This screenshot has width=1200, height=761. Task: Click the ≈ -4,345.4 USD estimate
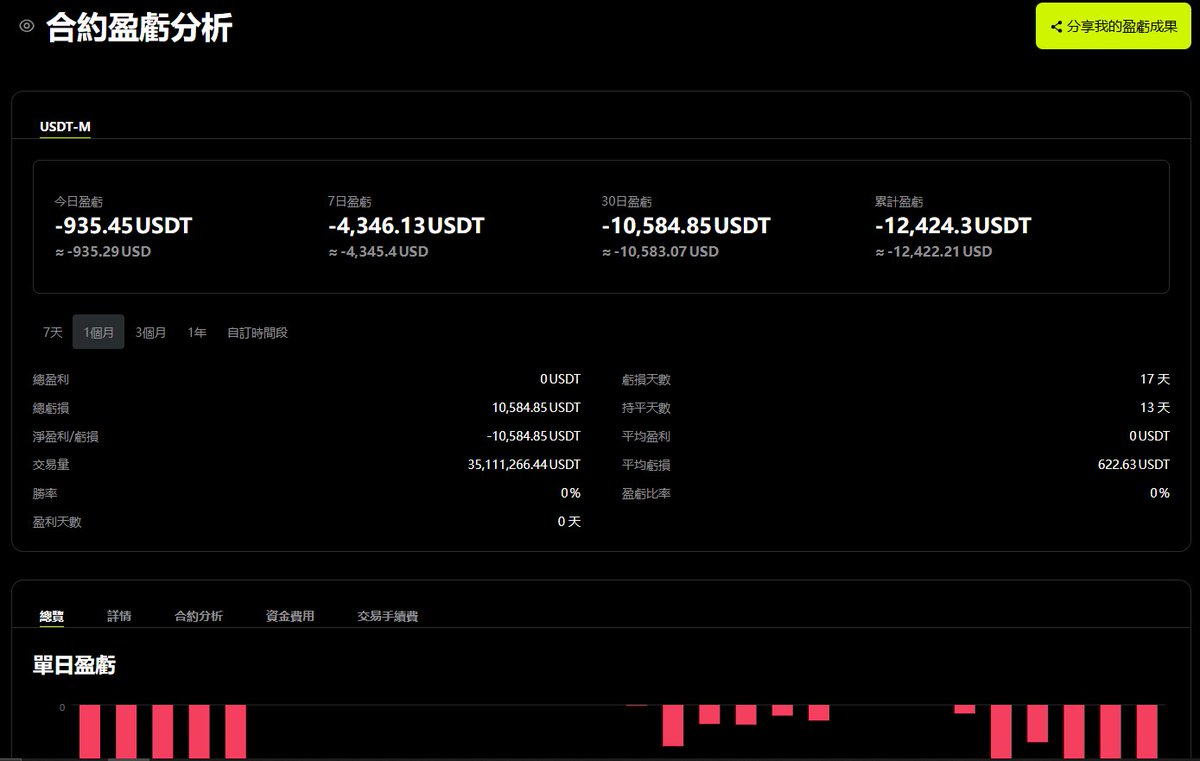point(378,252)
